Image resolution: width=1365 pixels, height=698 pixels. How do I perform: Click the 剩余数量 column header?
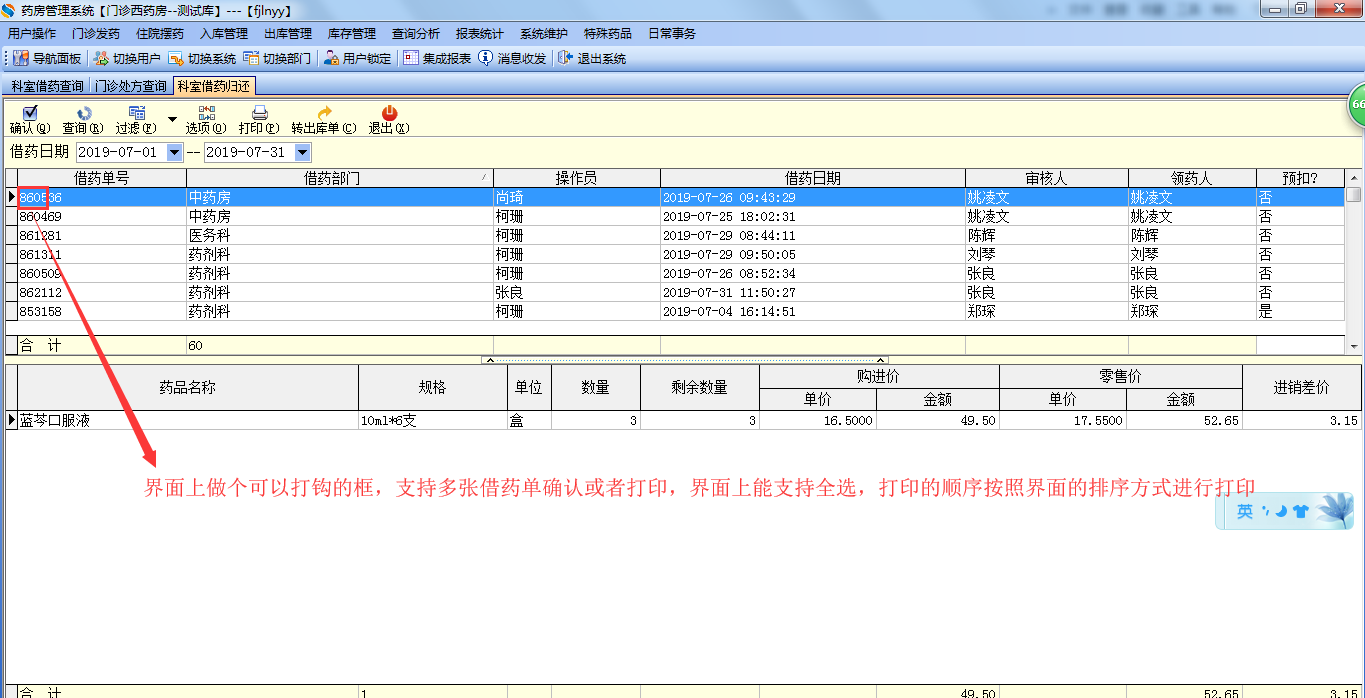coord(700,387)
